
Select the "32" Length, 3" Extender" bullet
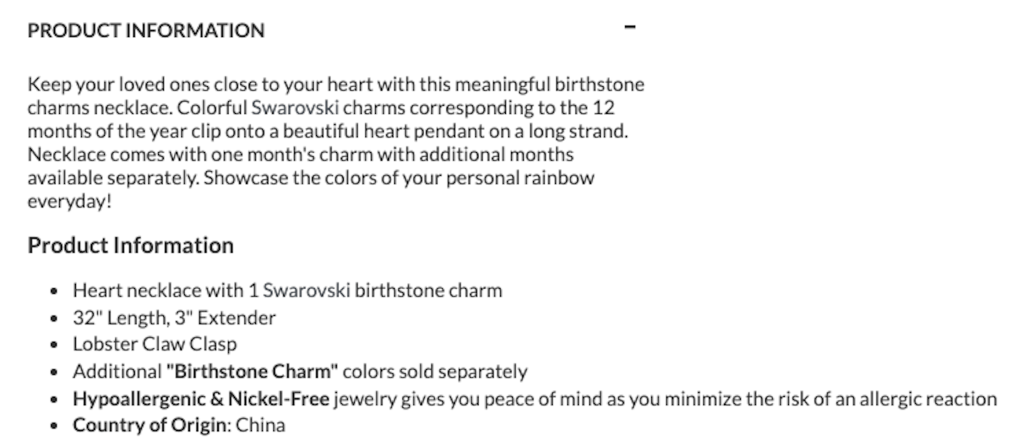tap(174, 318)
